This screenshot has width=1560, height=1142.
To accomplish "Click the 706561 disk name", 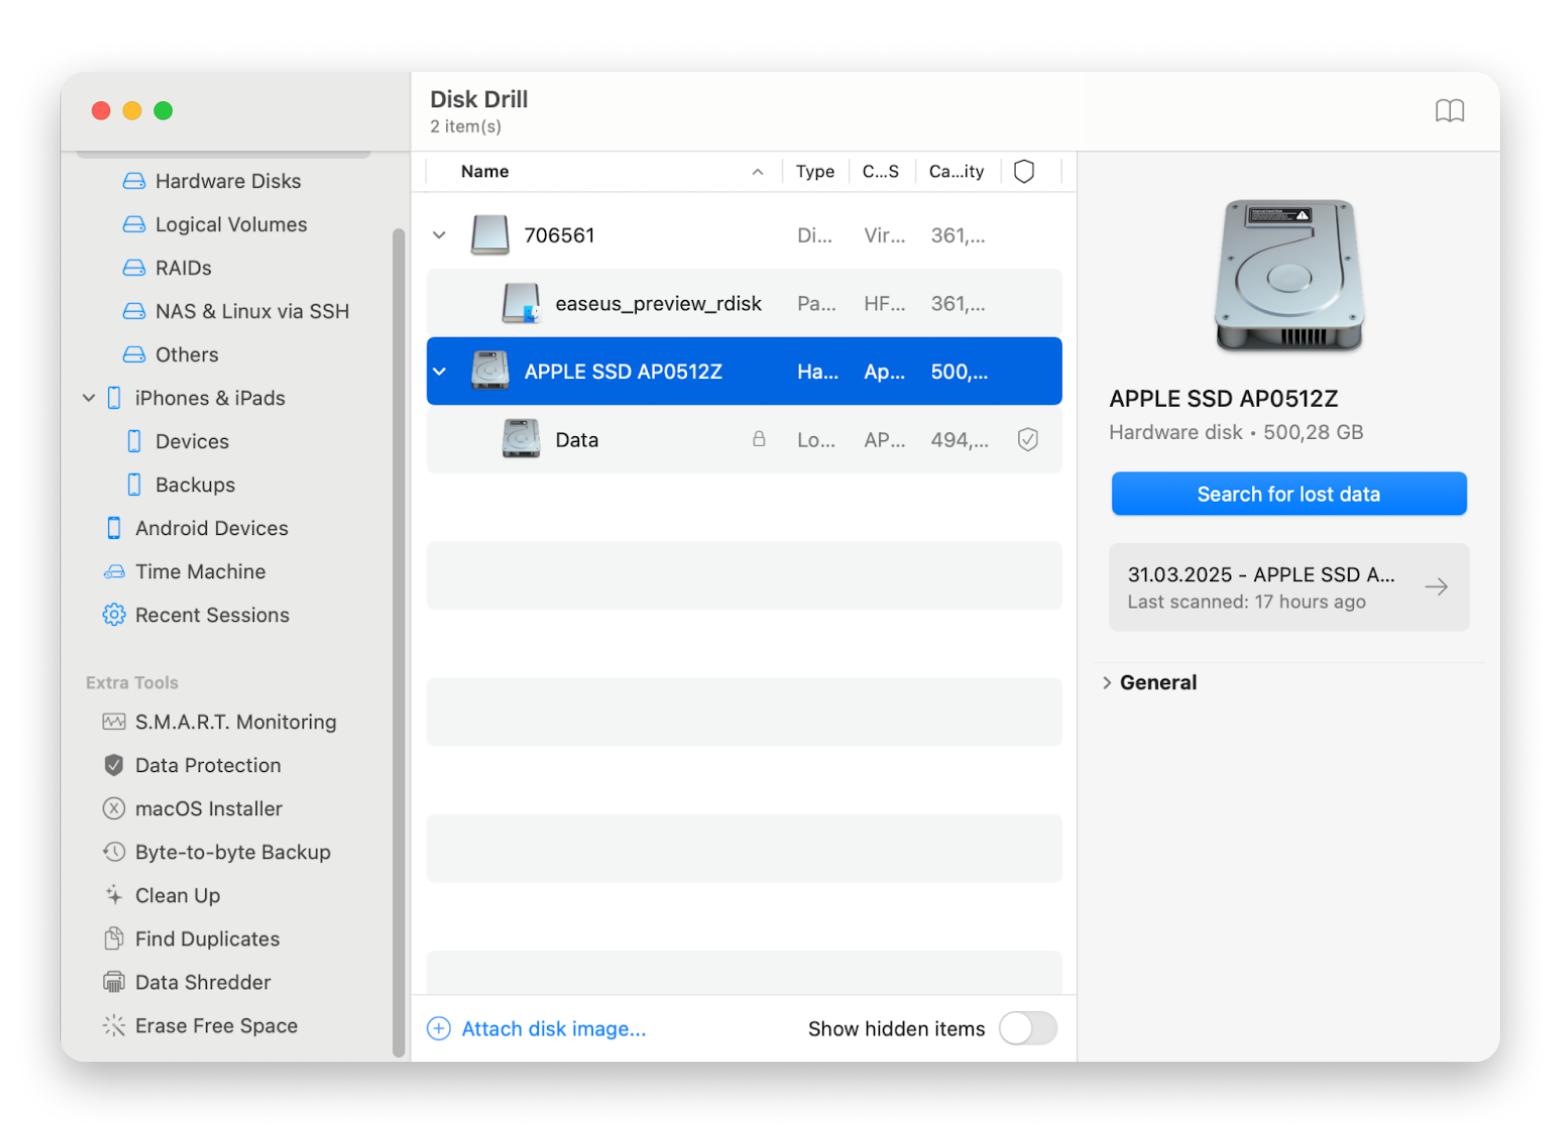I will click(560, 236).
